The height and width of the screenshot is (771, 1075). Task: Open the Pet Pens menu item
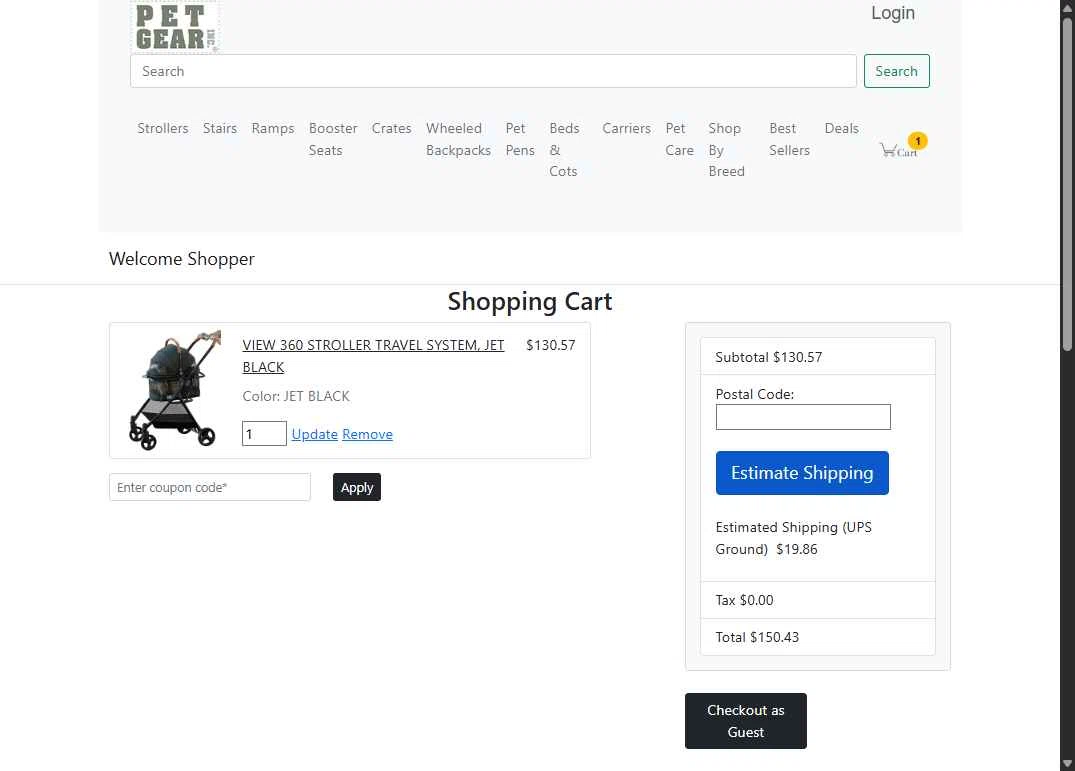click(x=520, y=139)
